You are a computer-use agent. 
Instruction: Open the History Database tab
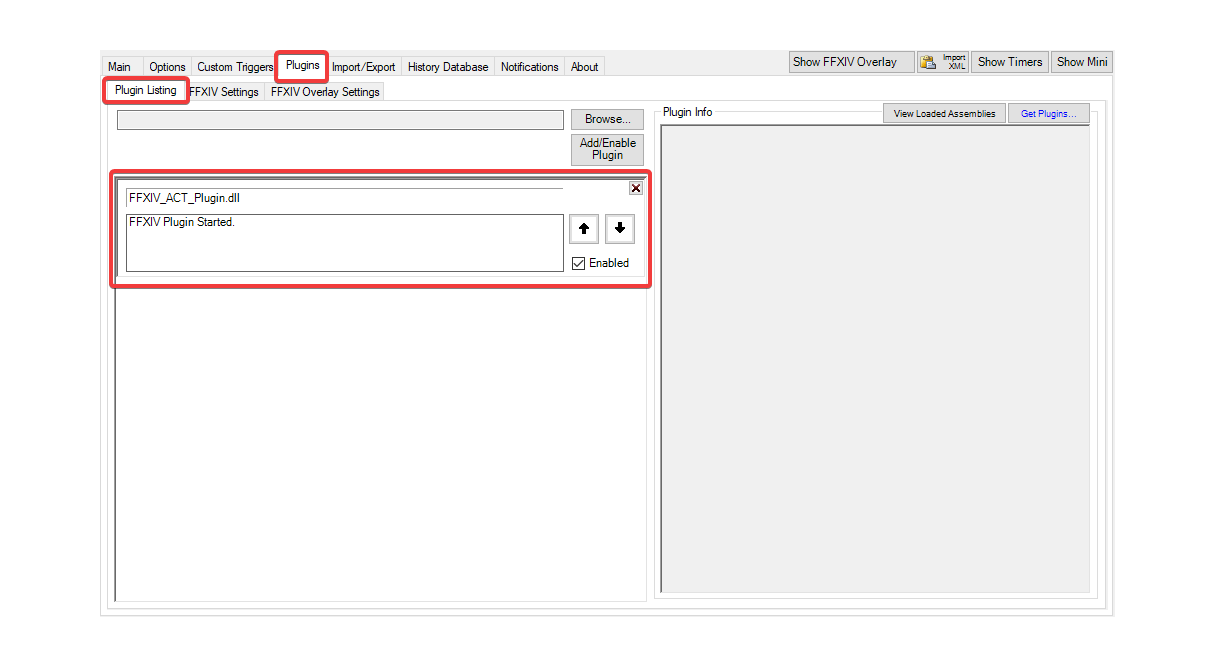[447, 66]
